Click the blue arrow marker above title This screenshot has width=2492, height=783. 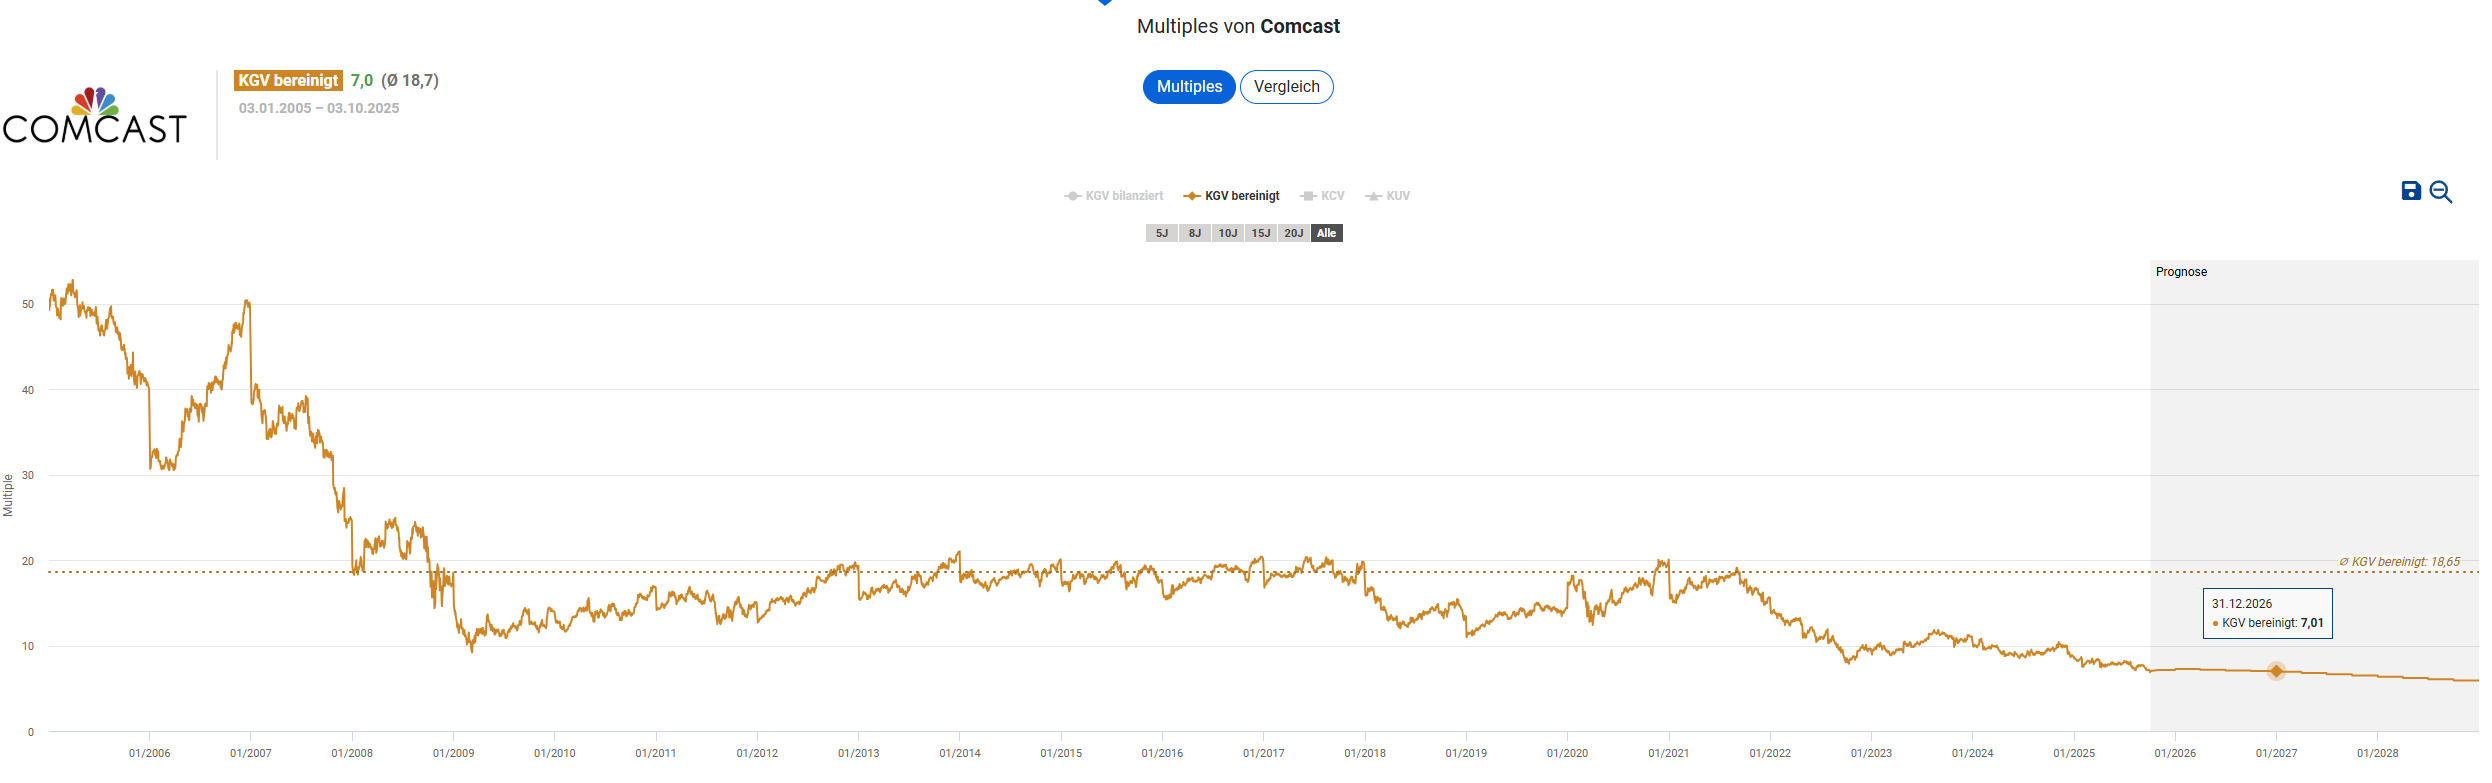click(x=1105, y=3)
